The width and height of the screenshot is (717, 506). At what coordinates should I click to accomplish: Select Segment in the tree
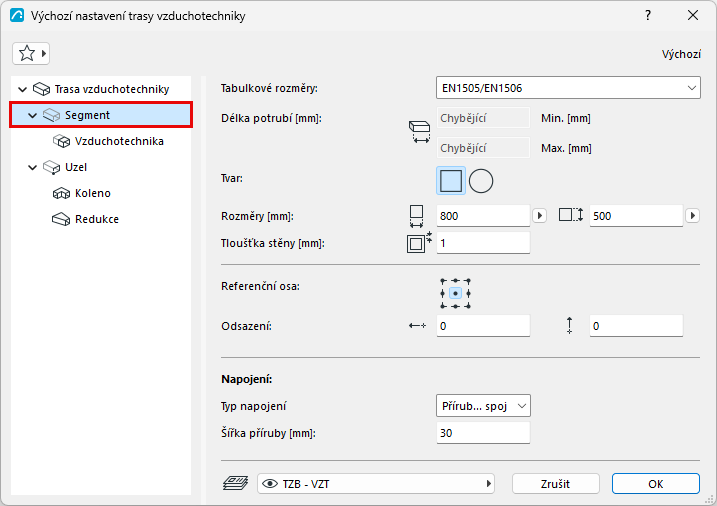pos(101,115)
